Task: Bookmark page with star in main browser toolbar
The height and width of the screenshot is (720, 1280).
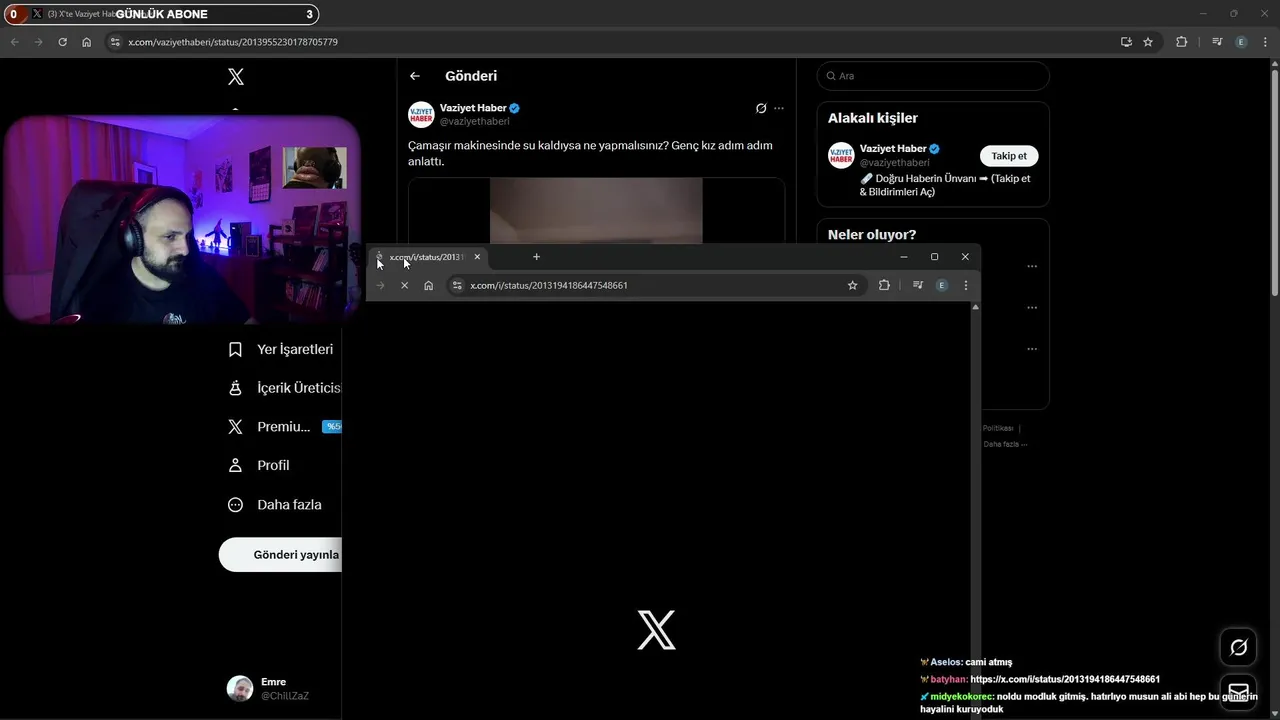Action: tap(1148, 42)
